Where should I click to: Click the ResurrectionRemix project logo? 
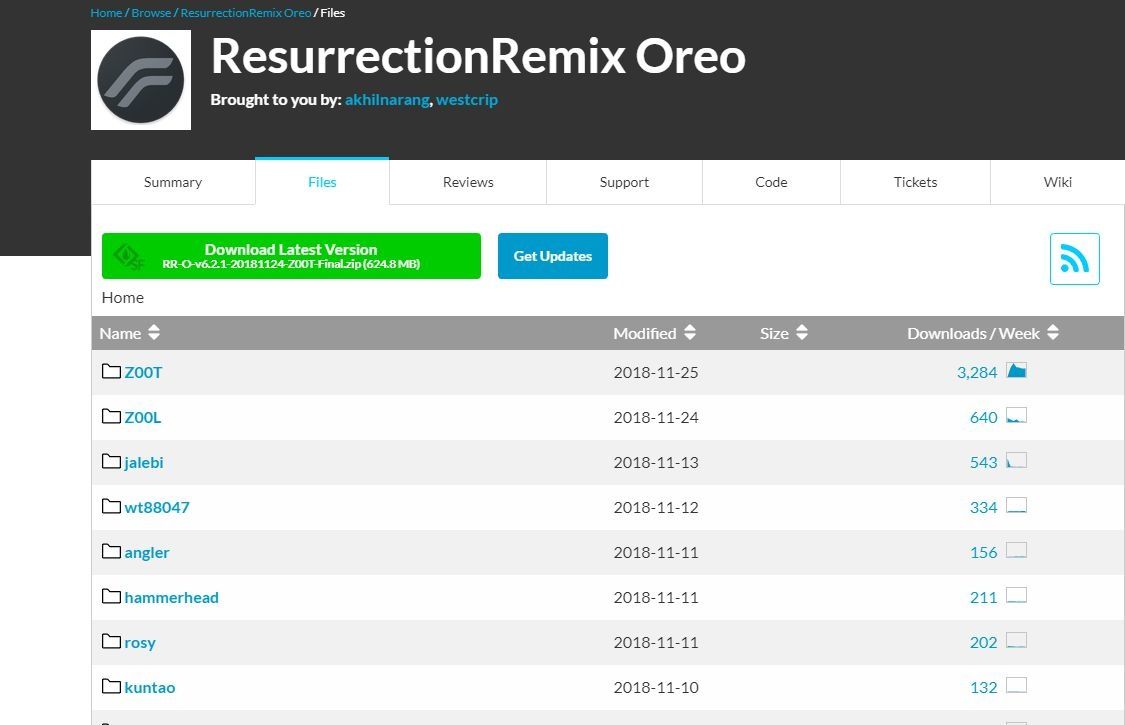click(141, 80)
